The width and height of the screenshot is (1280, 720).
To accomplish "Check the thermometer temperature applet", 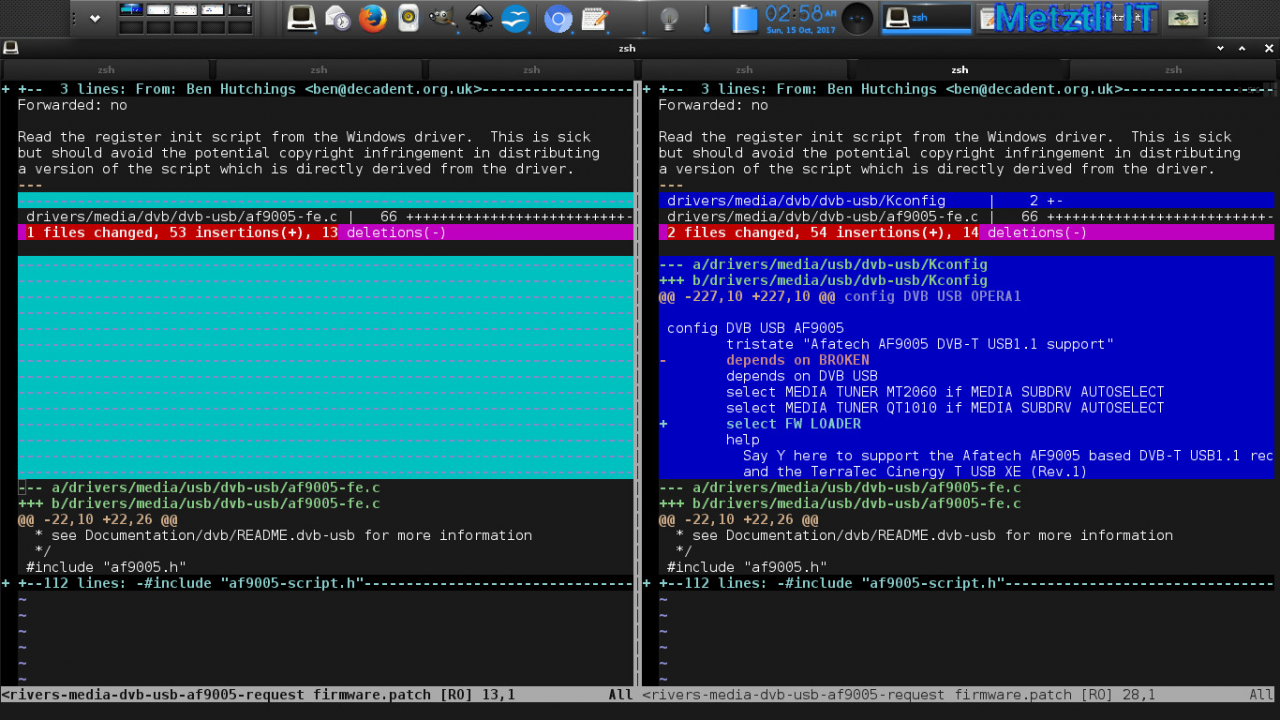I will (706, 18).
